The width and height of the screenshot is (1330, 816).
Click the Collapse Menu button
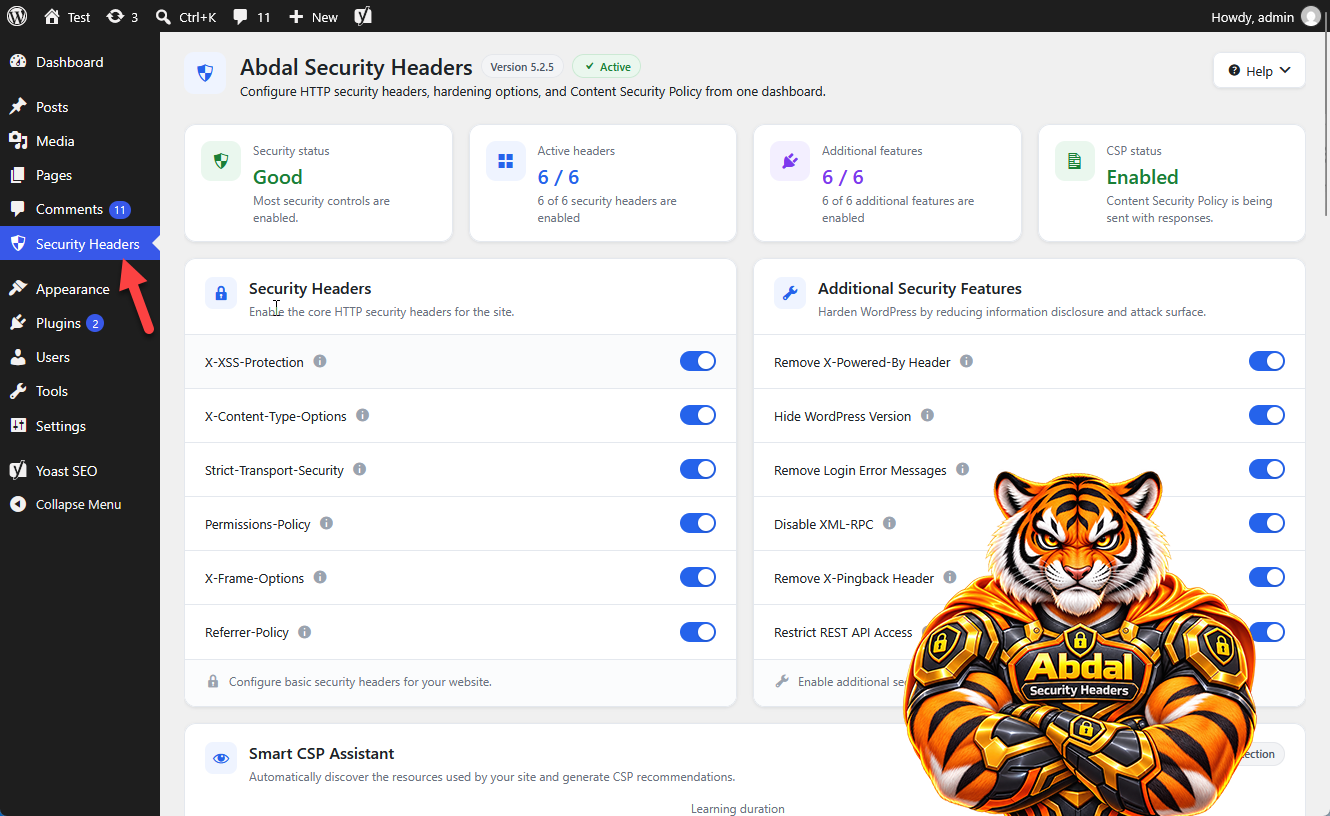80,505
